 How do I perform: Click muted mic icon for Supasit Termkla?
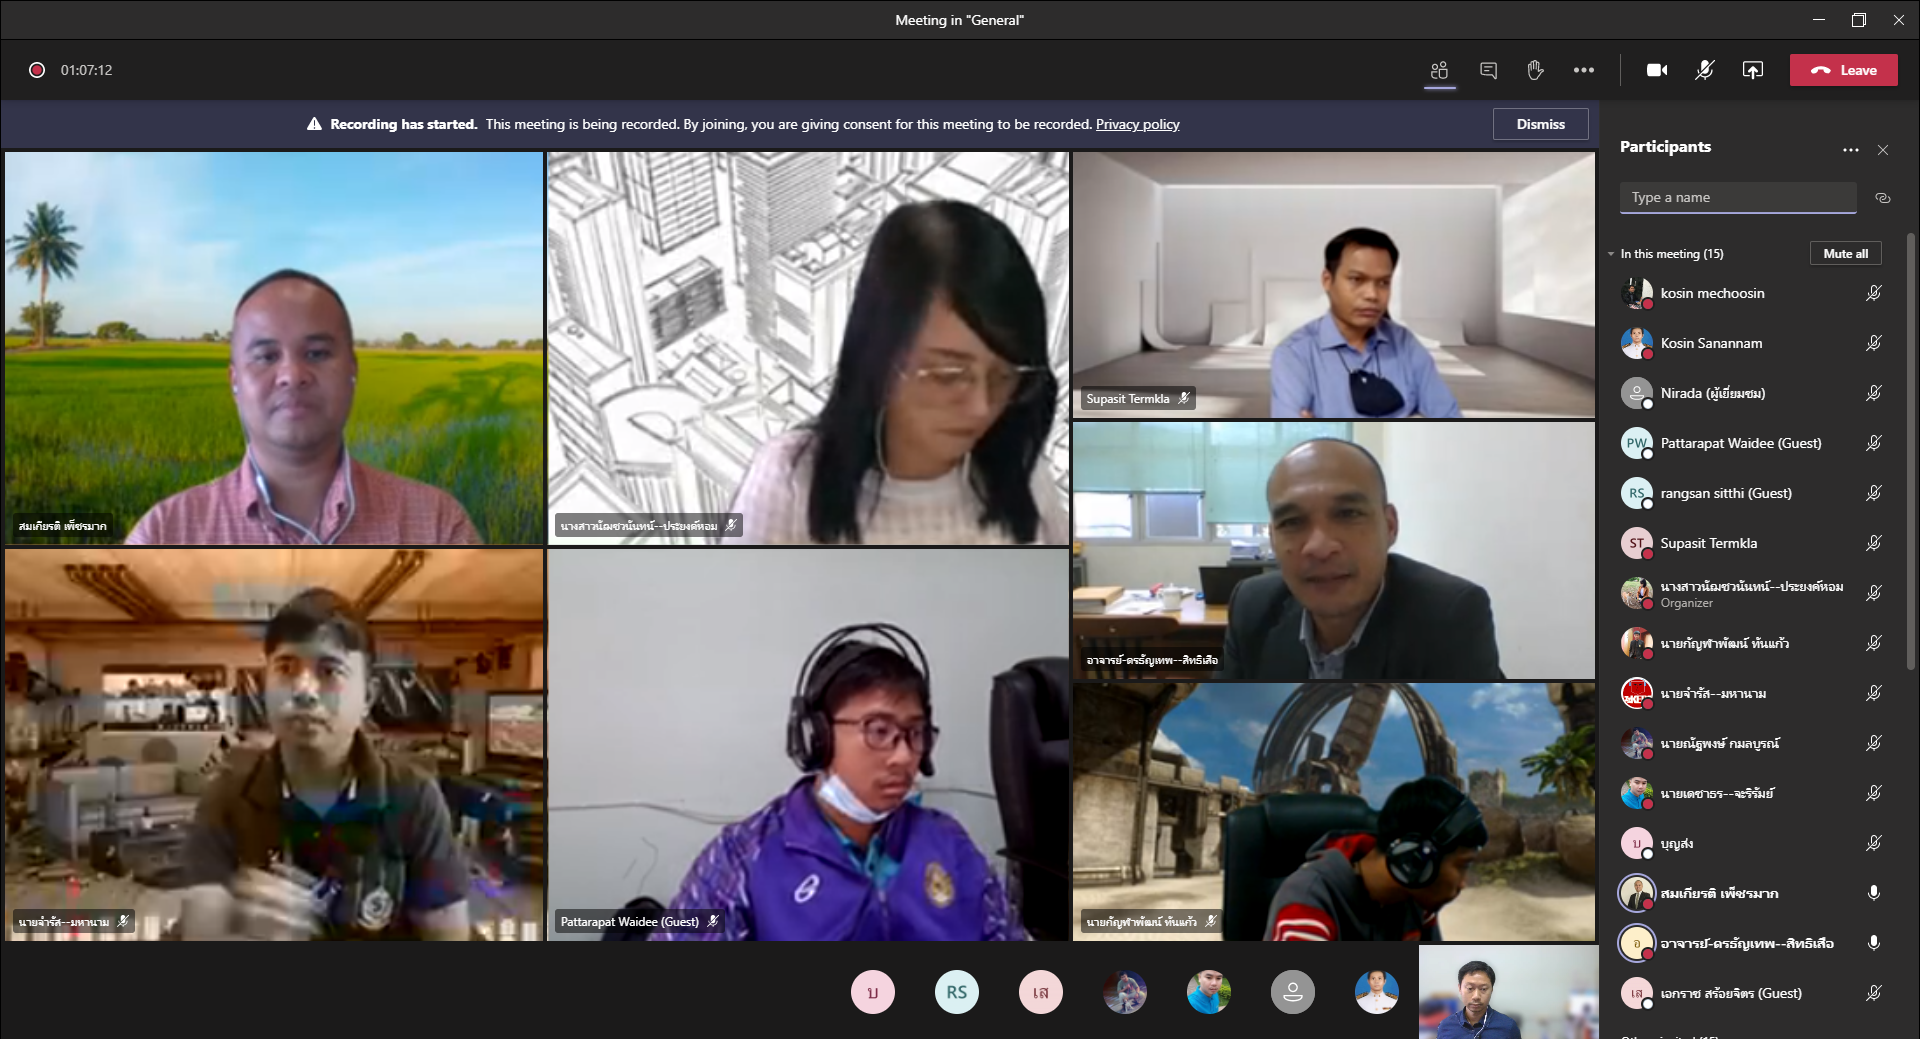coord(1873,543)
